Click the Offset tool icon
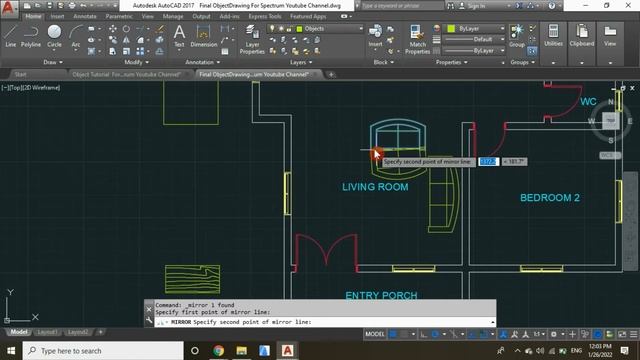Screen dimensions: 640x360 pos(160,51)
